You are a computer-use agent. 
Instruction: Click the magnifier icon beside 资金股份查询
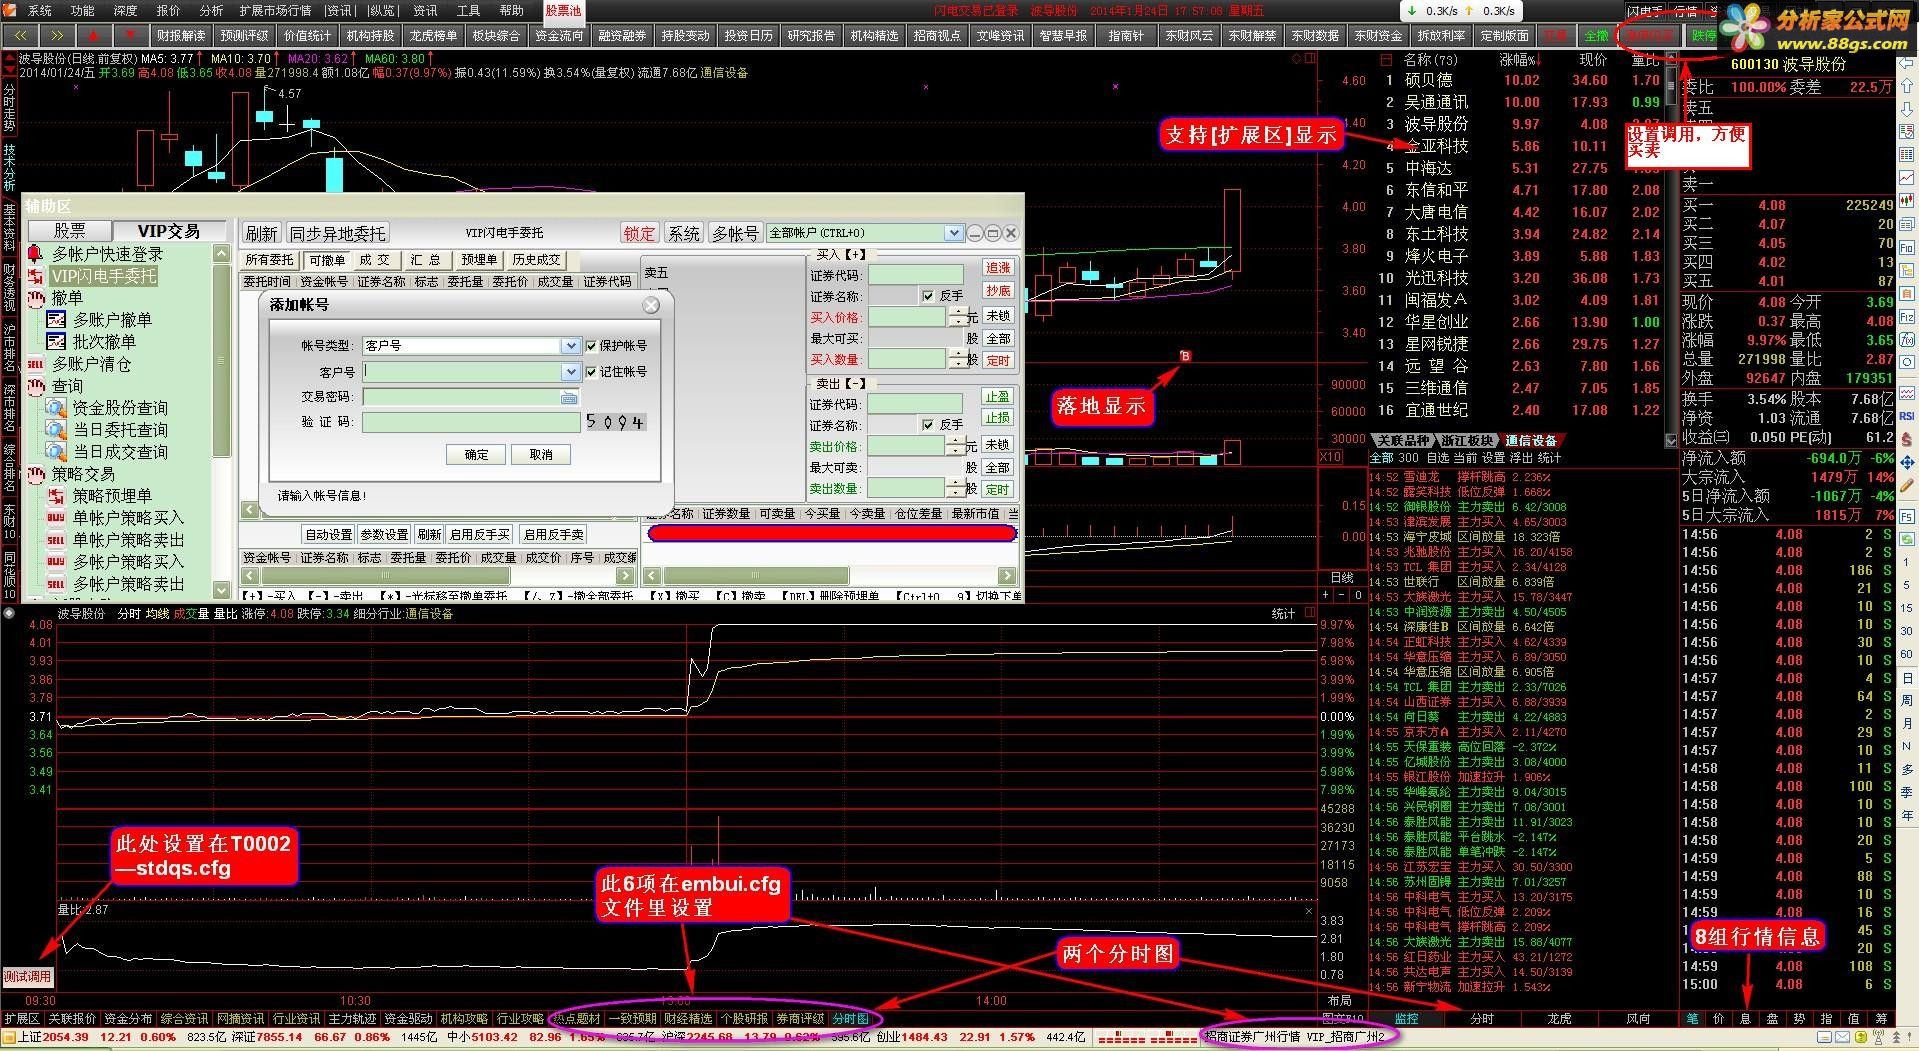click(56, 408)
